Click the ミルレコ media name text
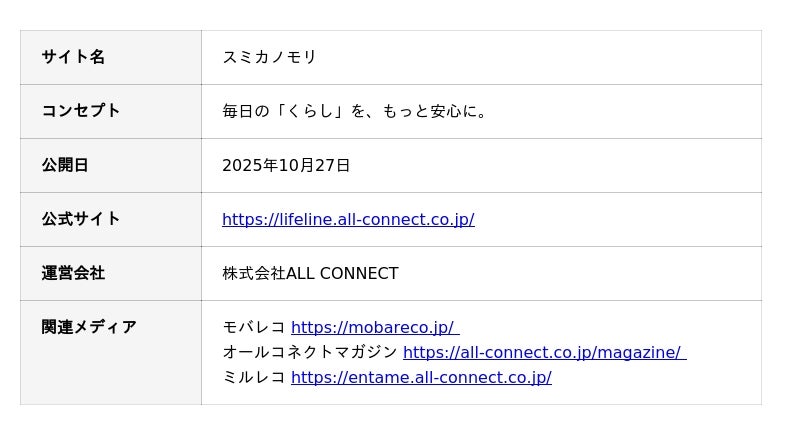 tap(254, 378)
